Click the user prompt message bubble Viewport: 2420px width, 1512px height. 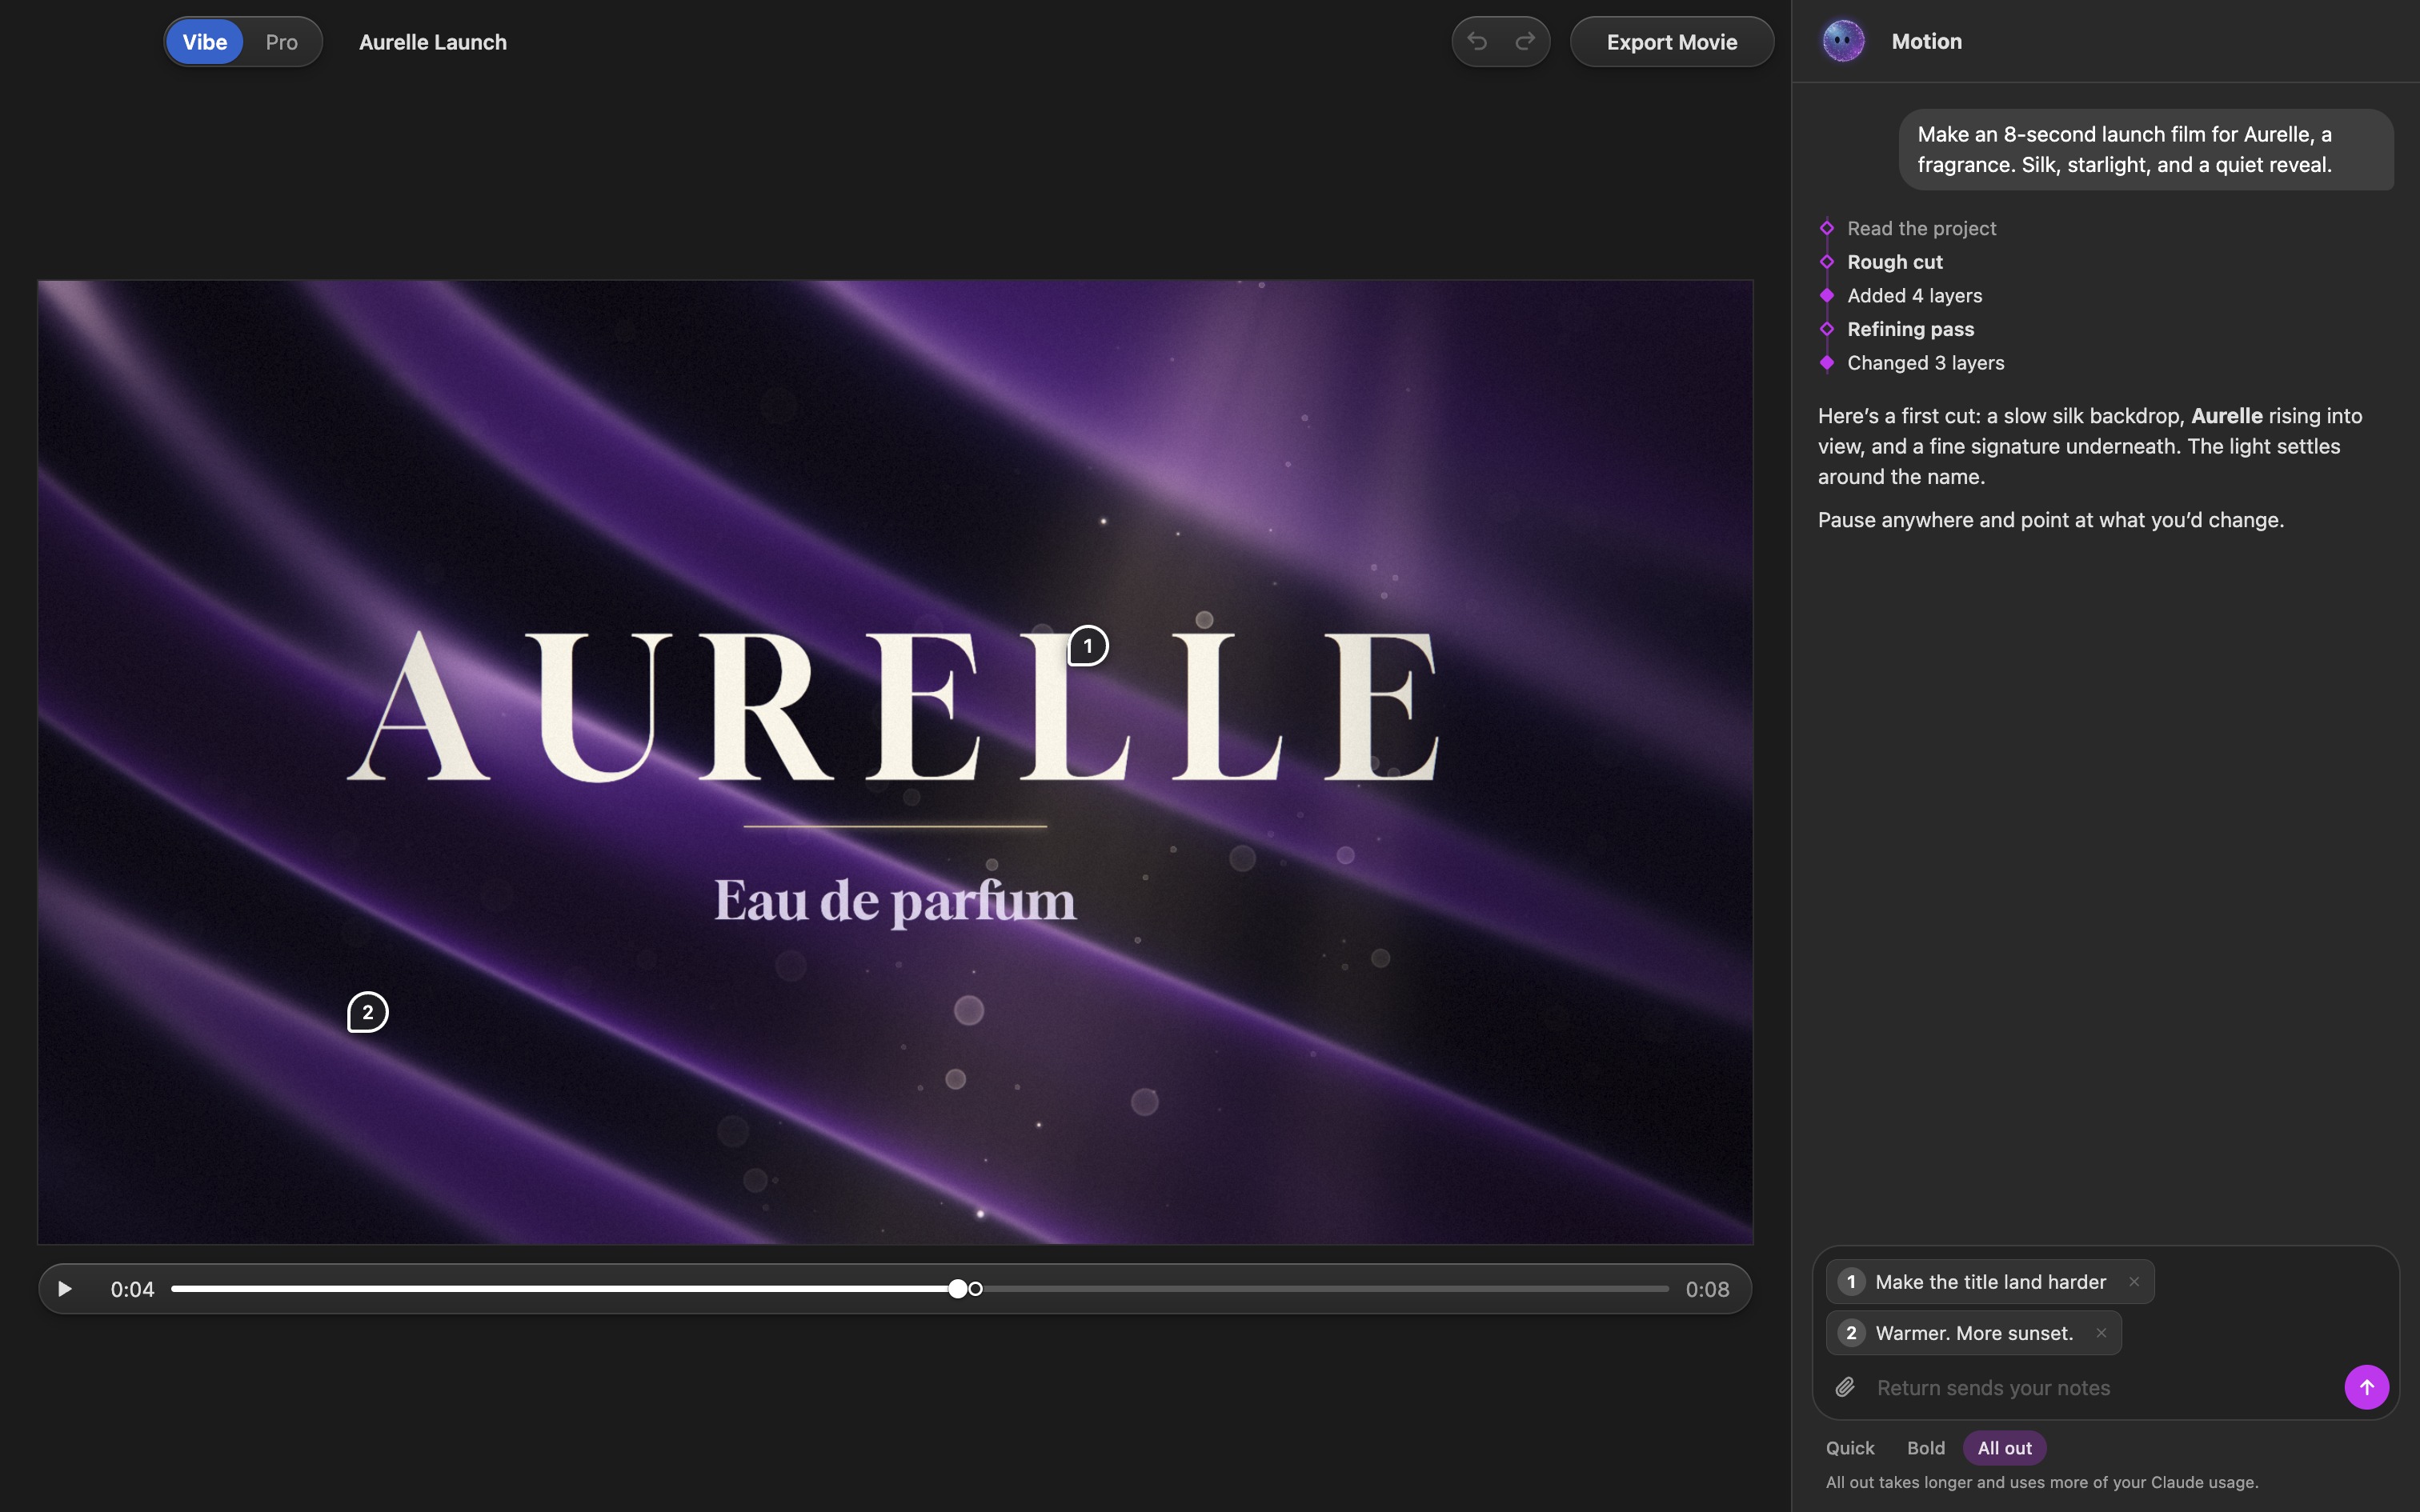click(2146, 149)
